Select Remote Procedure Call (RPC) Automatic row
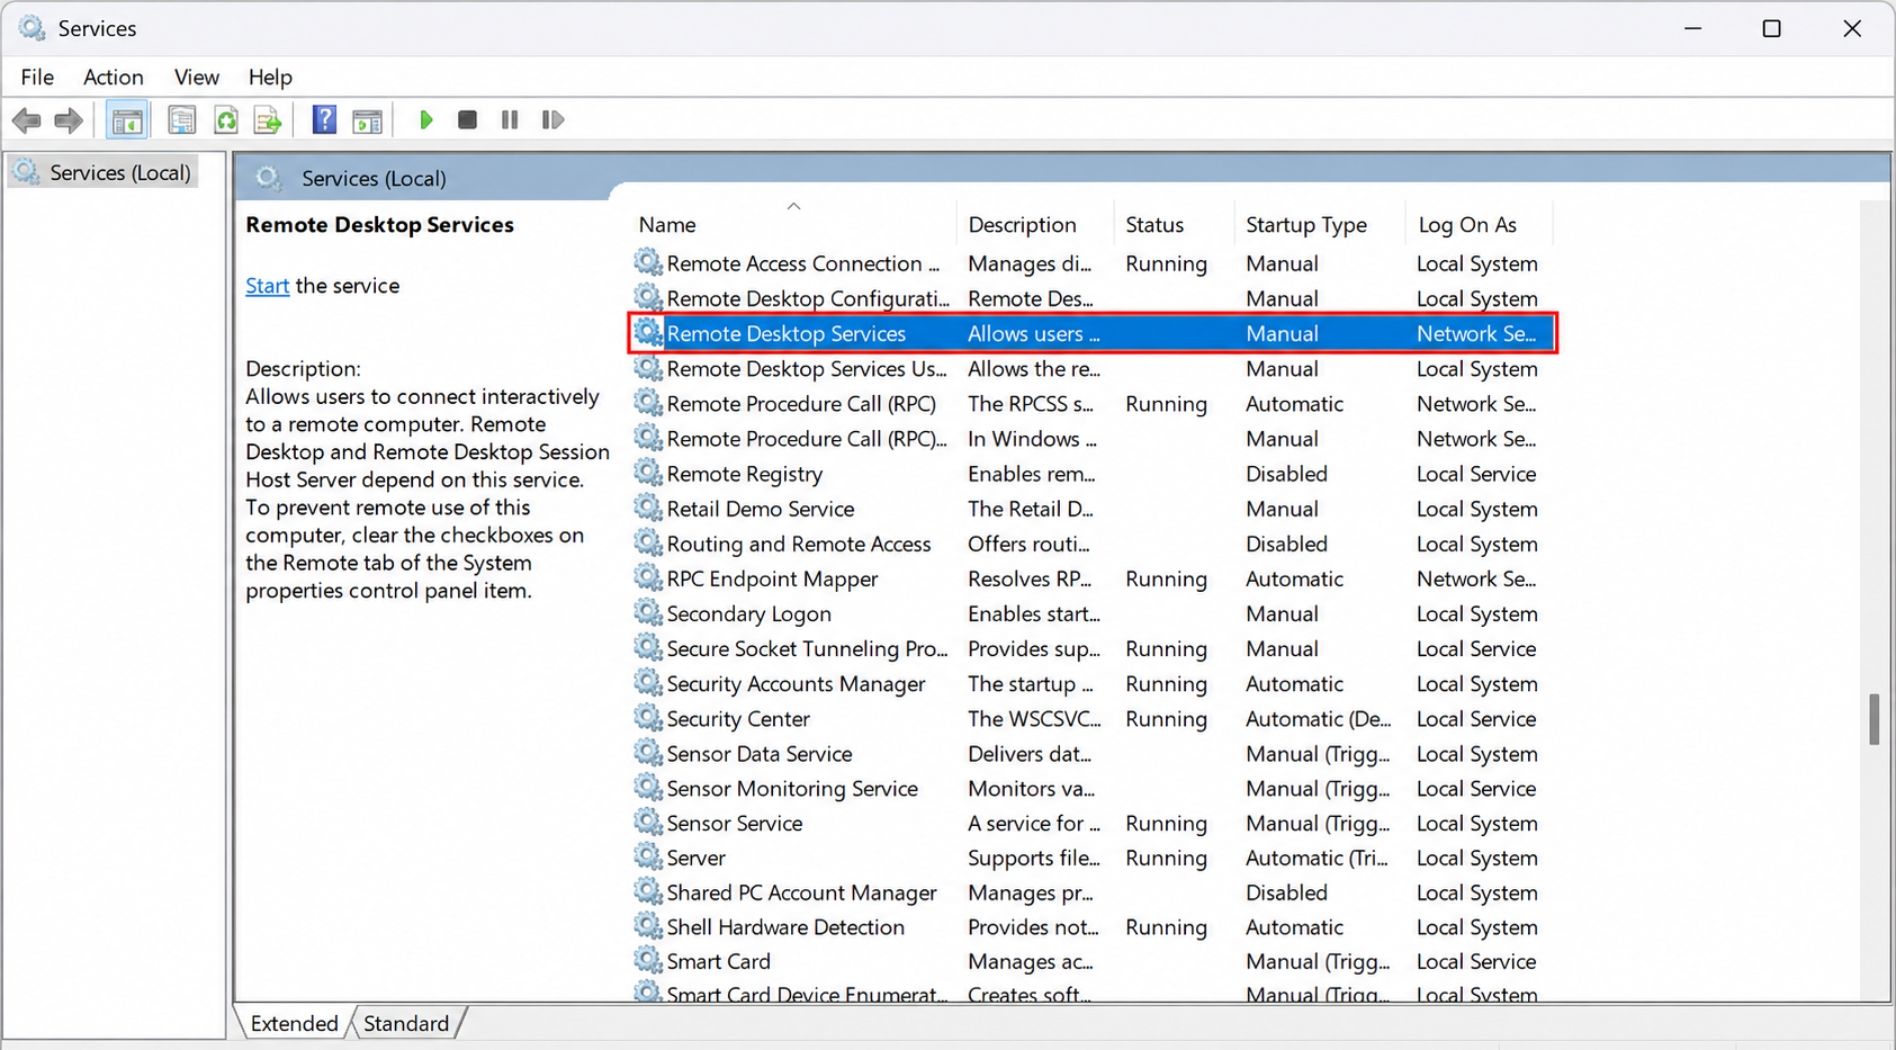The width and height of the screenshot is (1896, 1050). (x=1092, y=404)
